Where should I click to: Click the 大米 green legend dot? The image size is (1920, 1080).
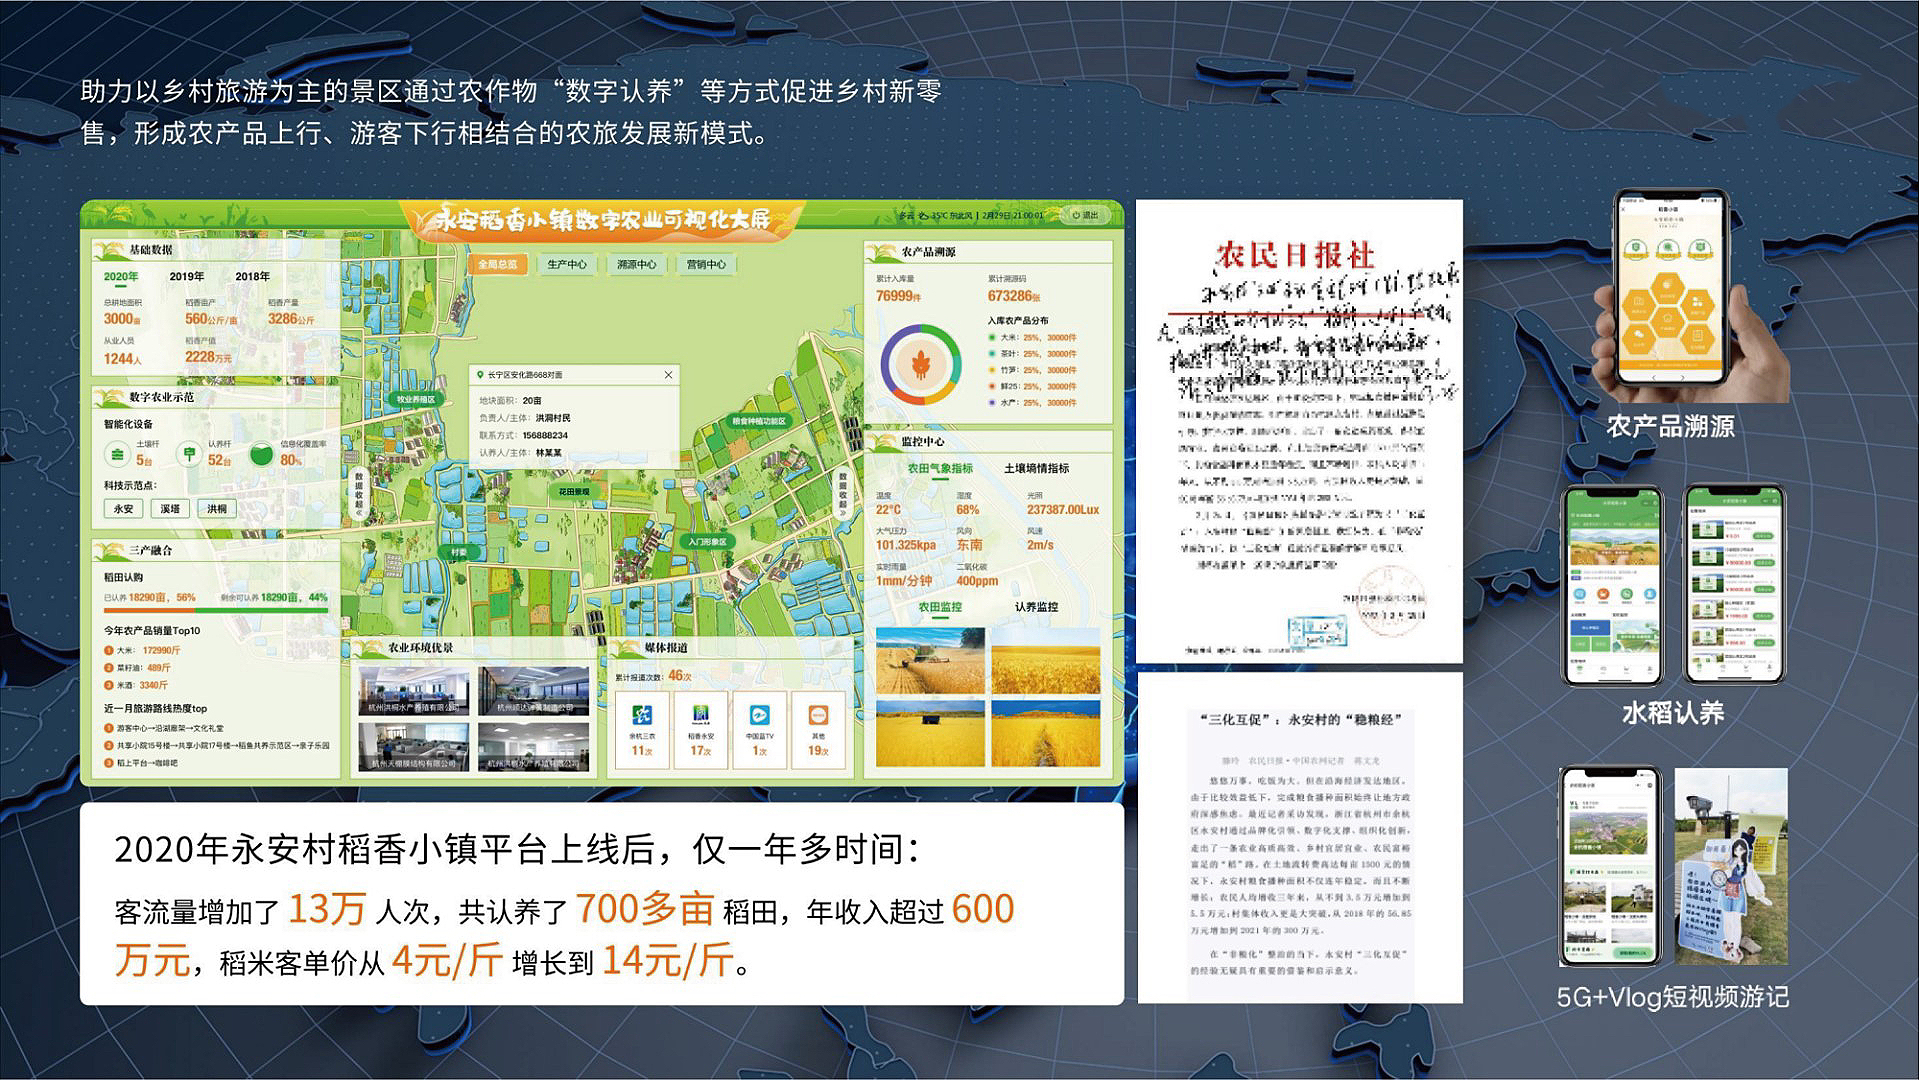tap(991, 338)
